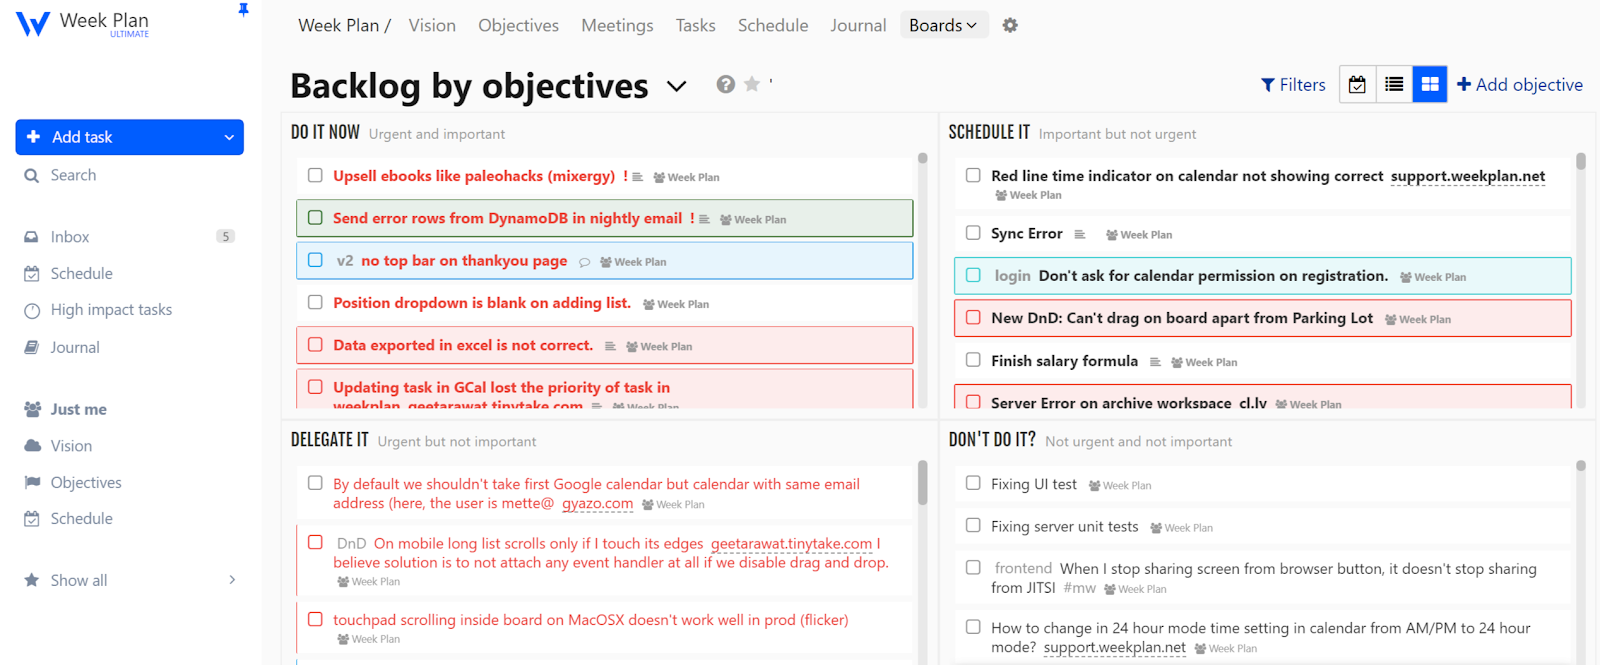Click the Do It Now panel scrollbar
Screen dimensions: 1600x665
[922, 158]
